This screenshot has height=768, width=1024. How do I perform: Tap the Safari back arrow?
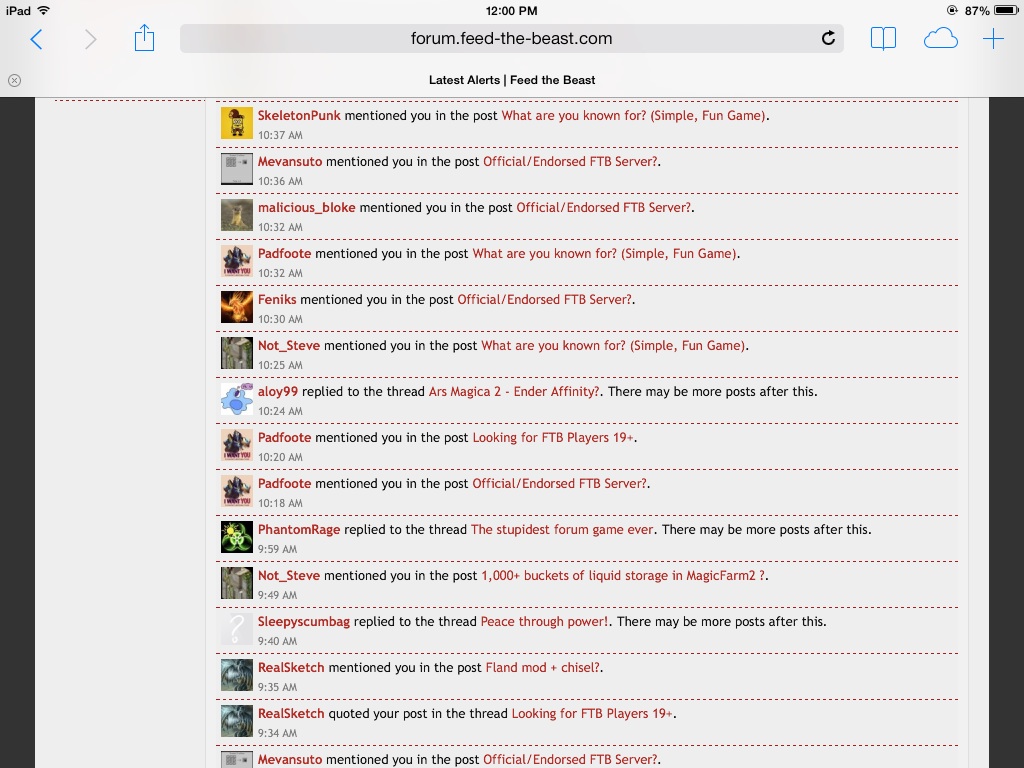pyautogui.click(x=37, y=39)
